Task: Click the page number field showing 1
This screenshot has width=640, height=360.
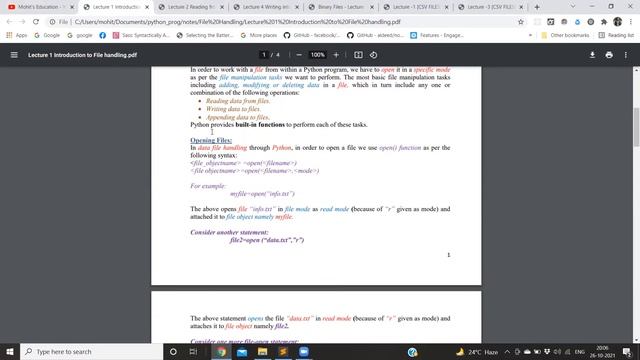Action: click(264, 55)
